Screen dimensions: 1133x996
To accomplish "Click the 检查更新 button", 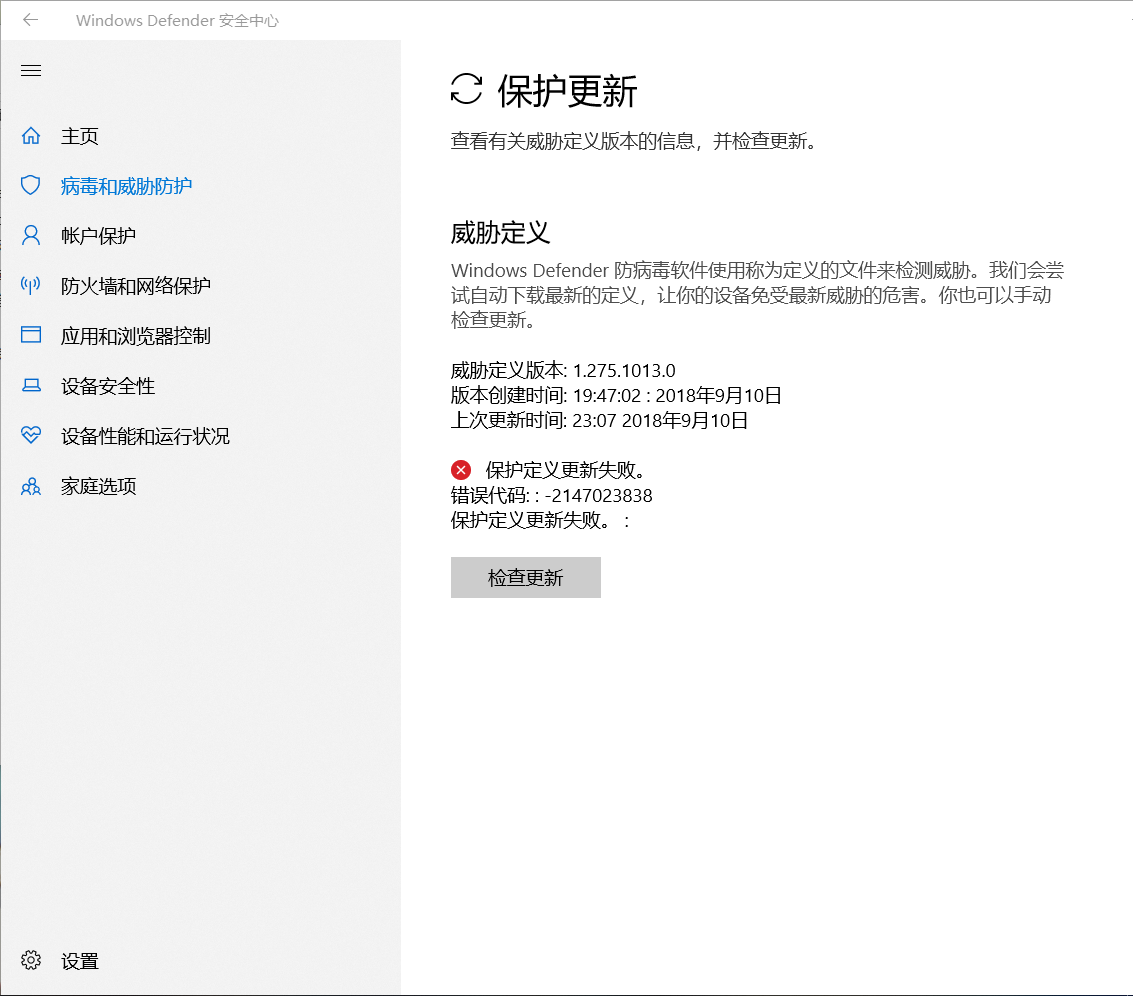I will (x=526, y=578).
